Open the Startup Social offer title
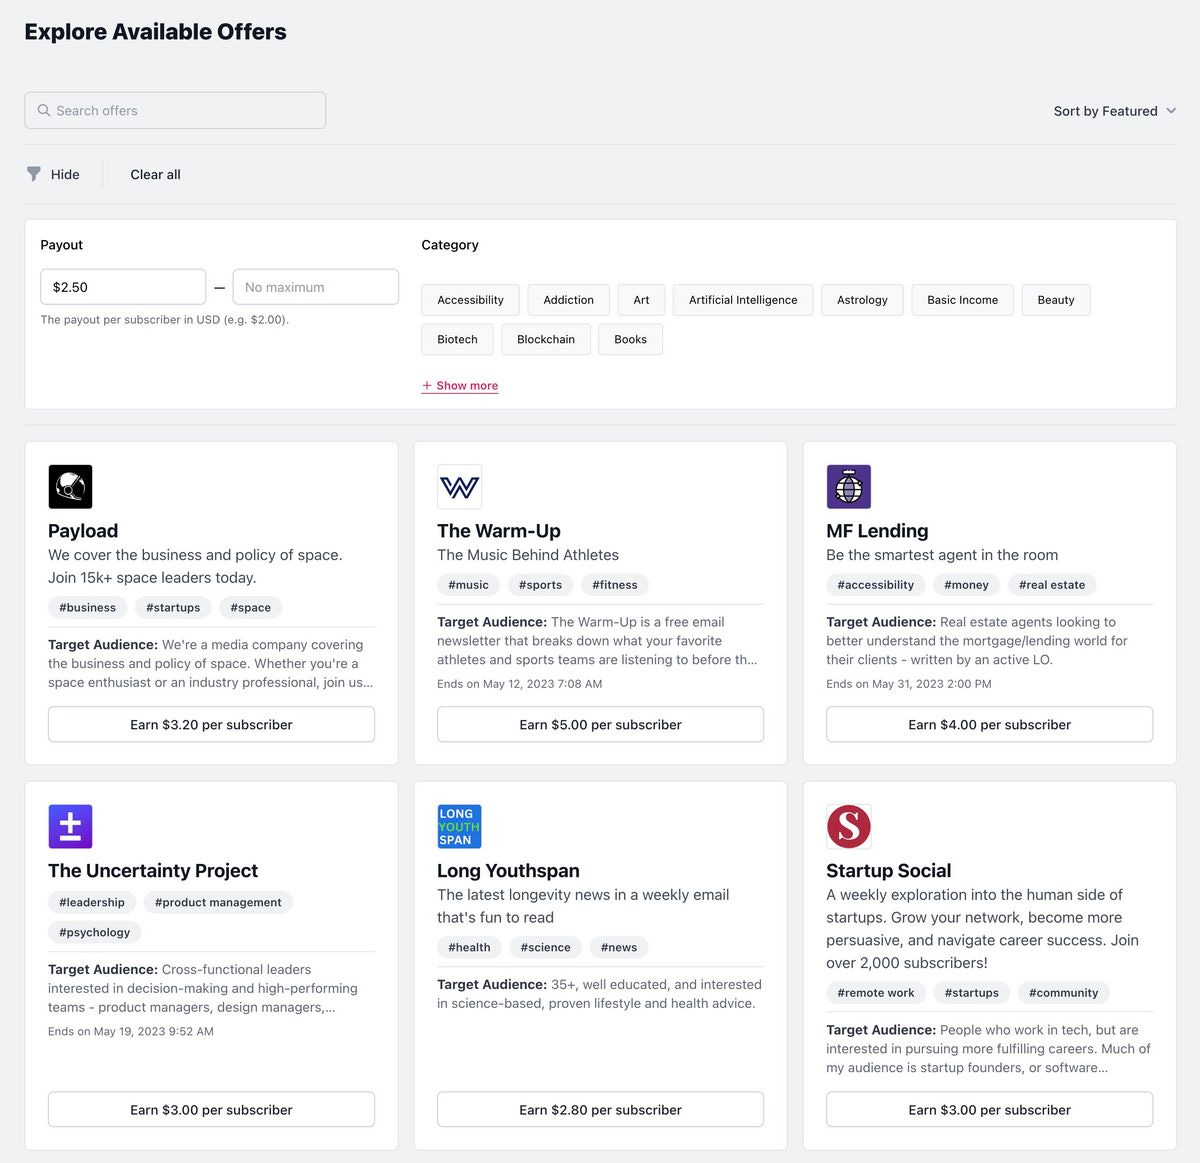 tap(888, 871)
